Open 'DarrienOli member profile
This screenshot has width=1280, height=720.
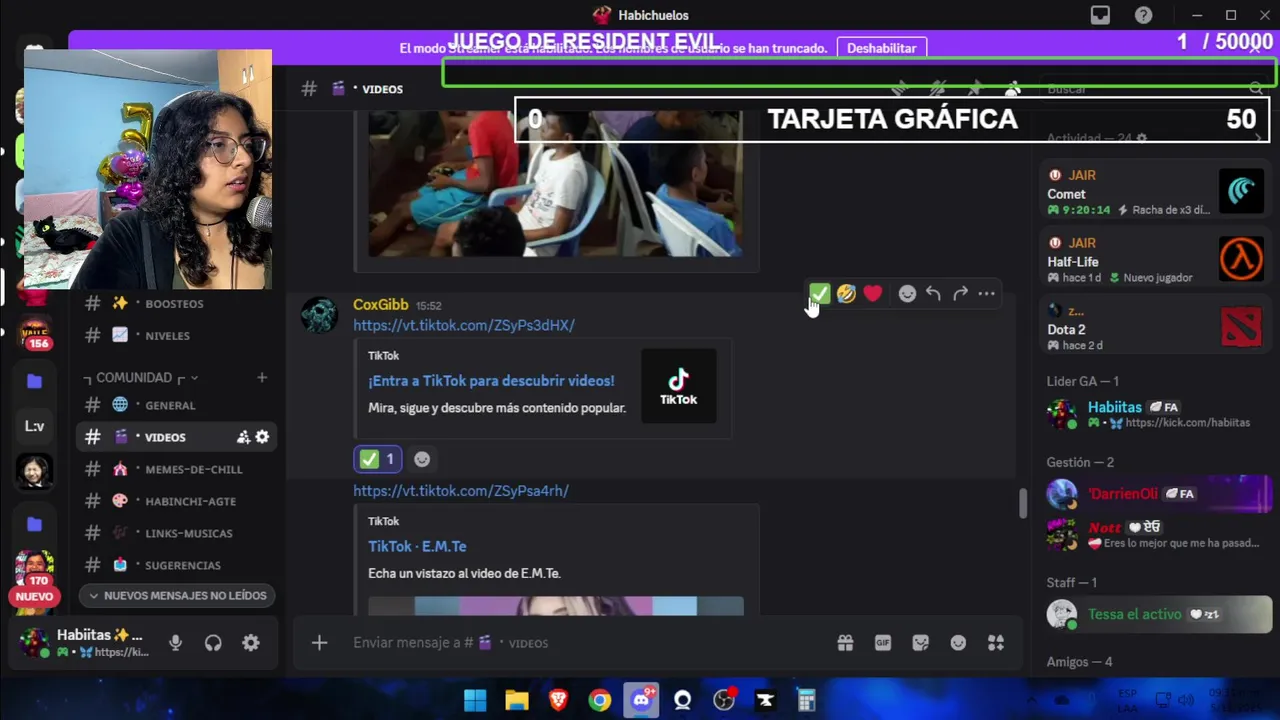[1156, 494]
